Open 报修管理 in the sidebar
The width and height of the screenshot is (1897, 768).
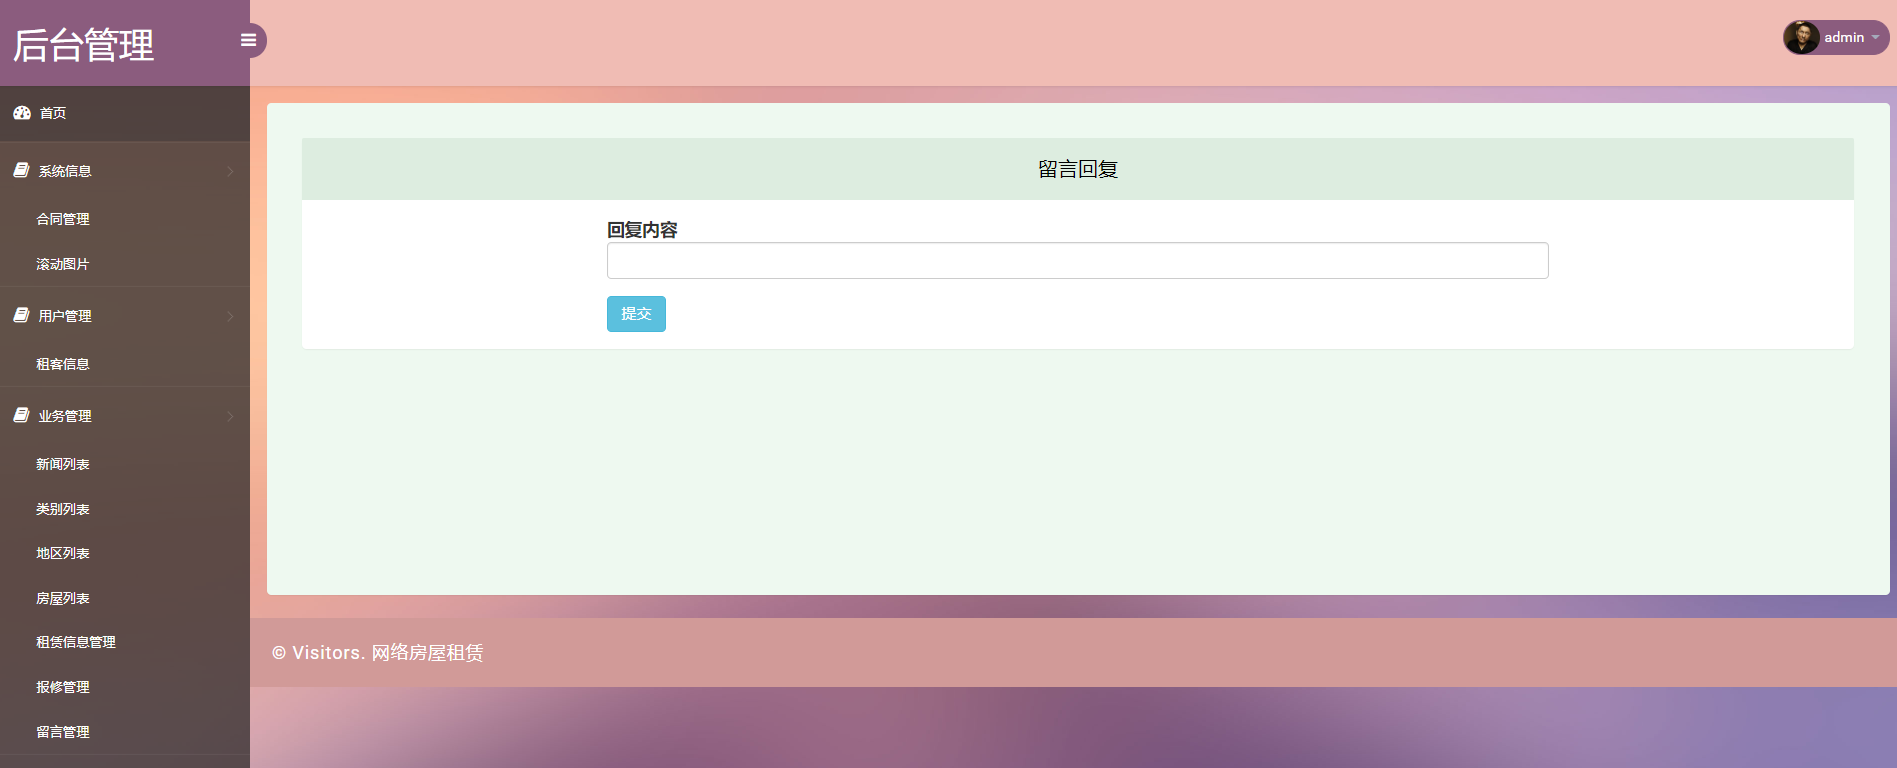click(x=63, y=687)
